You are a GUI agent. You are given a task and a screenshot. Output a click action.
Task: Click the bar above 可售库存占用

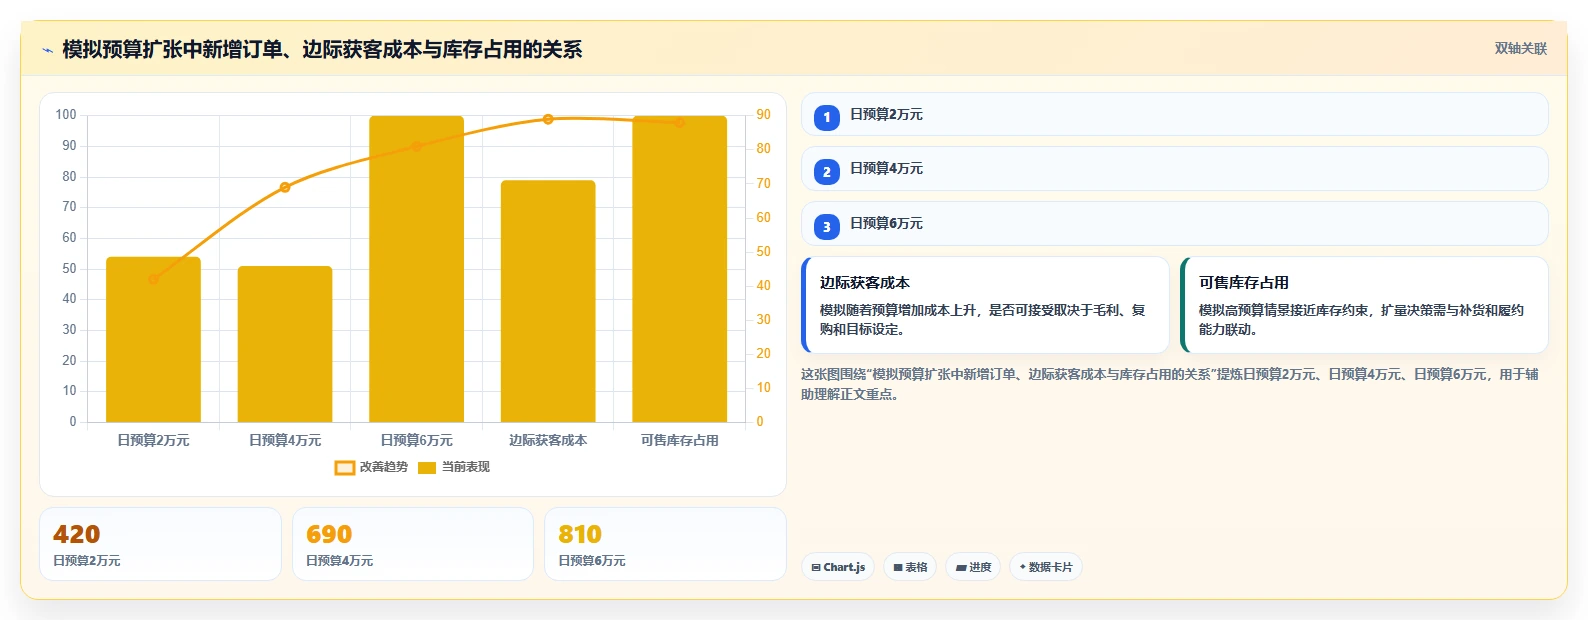679,269
